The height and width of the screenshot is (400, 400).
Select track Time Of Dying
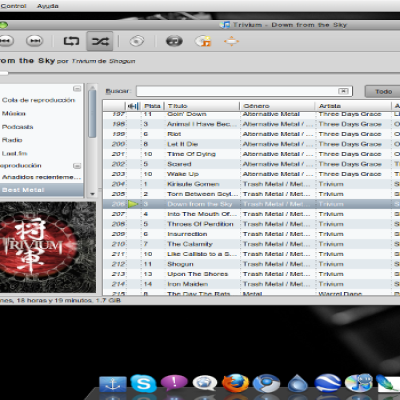(251, 154)
